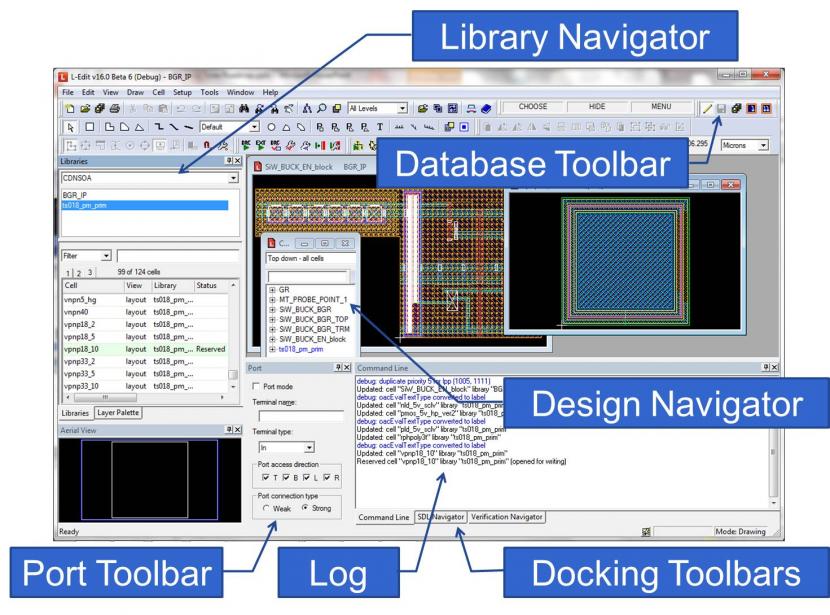Click the blue book library icon
The height and width of the screenshot is (615, 830).
(x=486, y=108)
